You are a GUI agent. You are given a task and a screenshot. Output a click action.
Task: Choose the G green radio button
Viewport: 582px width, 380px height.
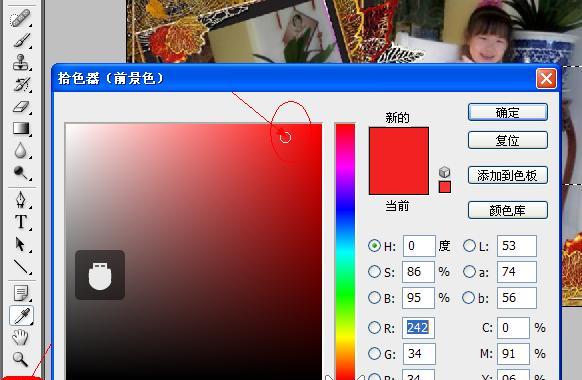[x=374, y=353]
